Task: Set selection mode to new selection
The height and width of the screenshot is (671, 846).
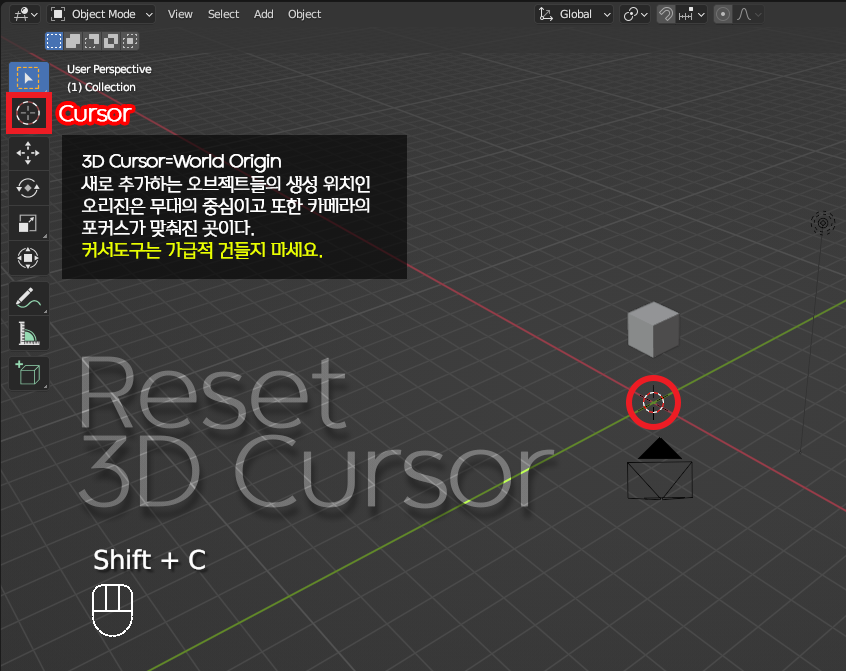Action: point(54,41)
